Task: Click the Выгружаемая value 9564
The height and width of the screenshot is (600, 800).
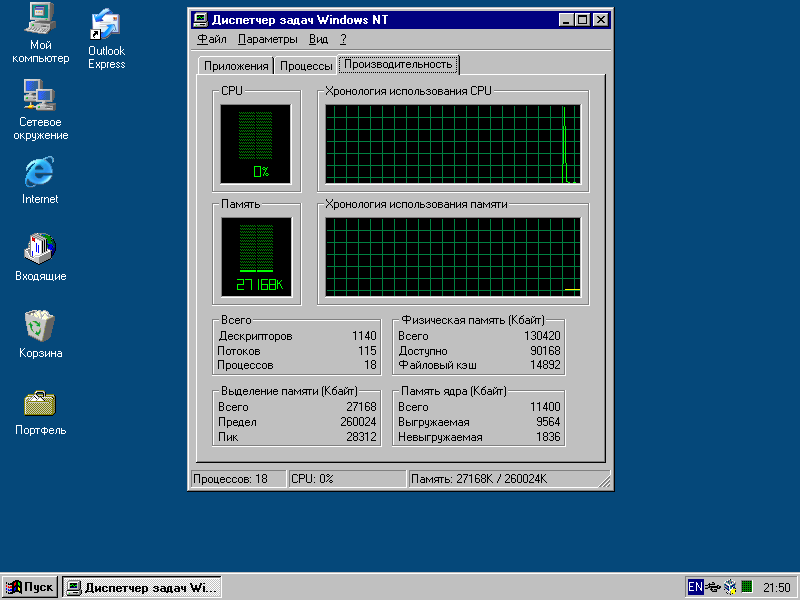Action: point(548,422)
